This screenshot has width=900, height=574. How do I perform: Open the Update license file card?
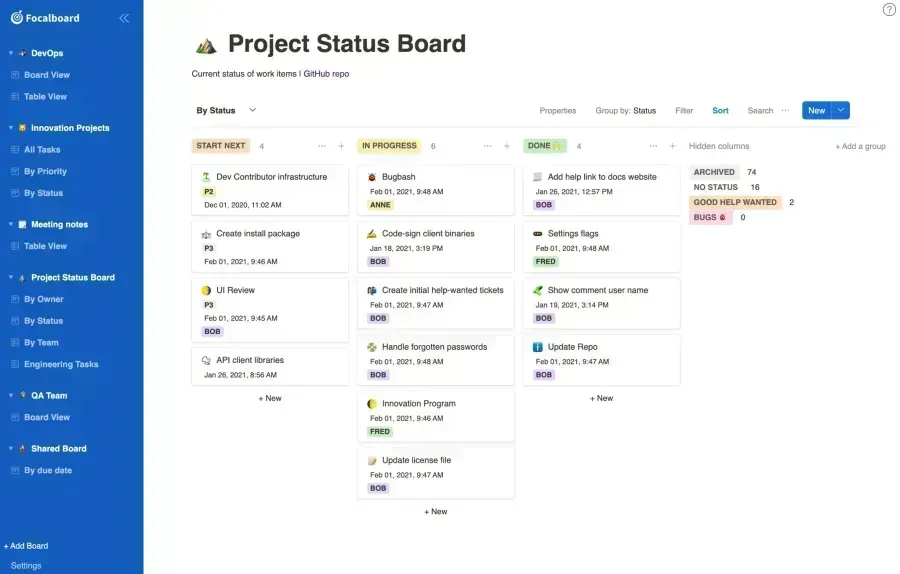coord(436,473)
